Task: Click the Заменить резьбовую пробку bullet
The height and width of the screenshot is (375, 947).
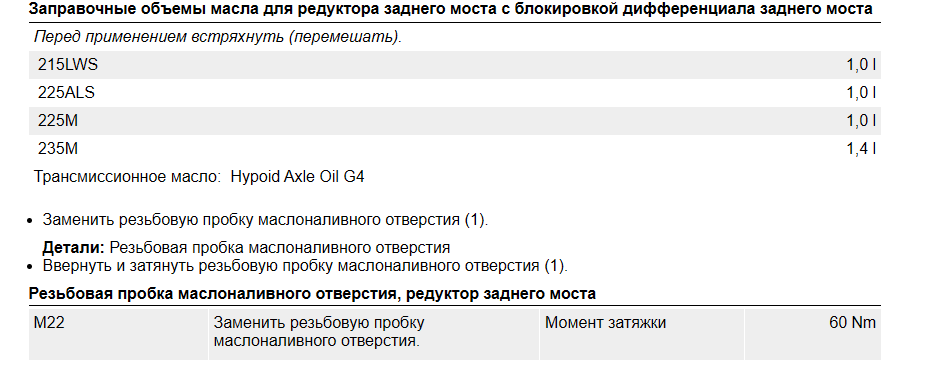Action: 265,220
